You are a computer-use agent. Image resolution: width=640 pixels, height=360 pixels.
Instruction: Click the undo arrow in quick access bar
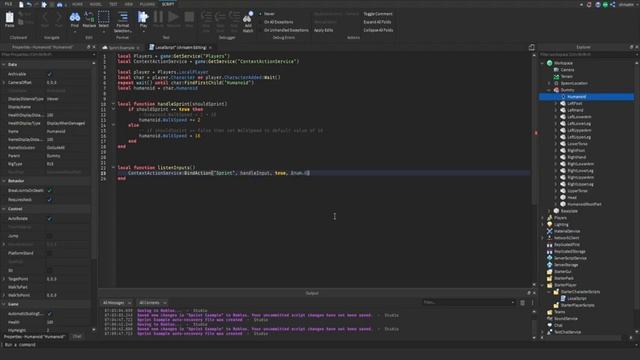tap(29, 4)
